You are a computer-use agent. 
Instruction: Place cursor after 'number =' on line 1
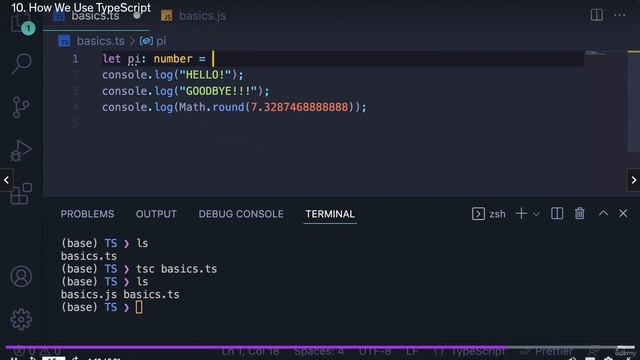pos(213,59)
